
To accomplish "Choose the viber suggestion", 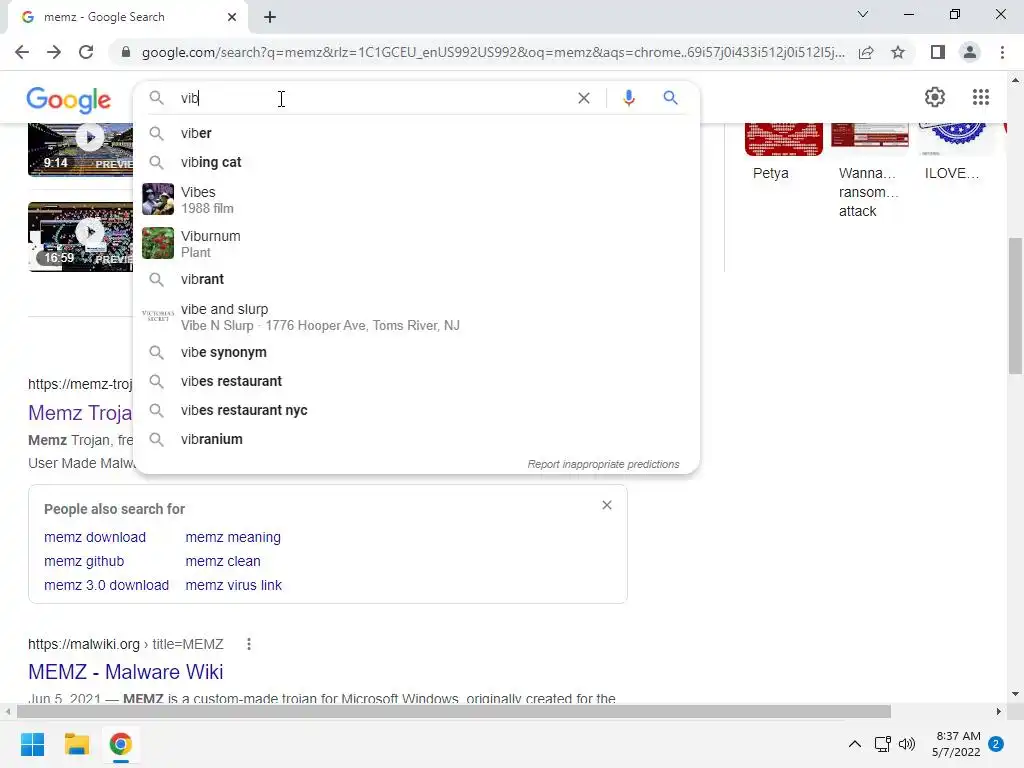I will [x=417, y=133].
